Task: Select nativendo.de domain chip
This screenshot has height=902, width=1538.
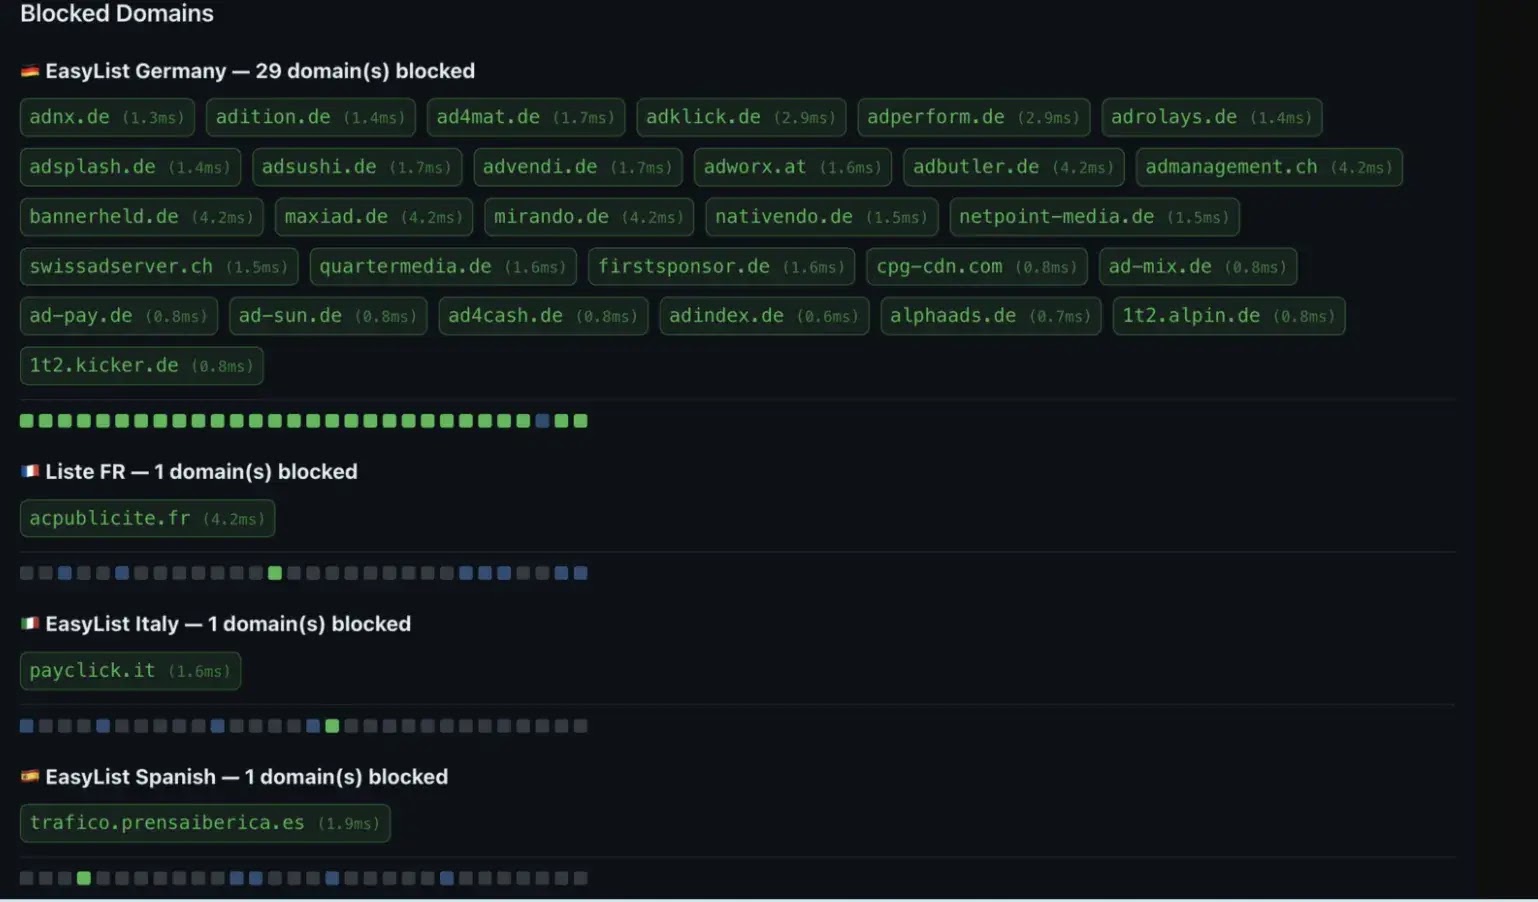Action: pyautogui.click(x=822, y=217)
